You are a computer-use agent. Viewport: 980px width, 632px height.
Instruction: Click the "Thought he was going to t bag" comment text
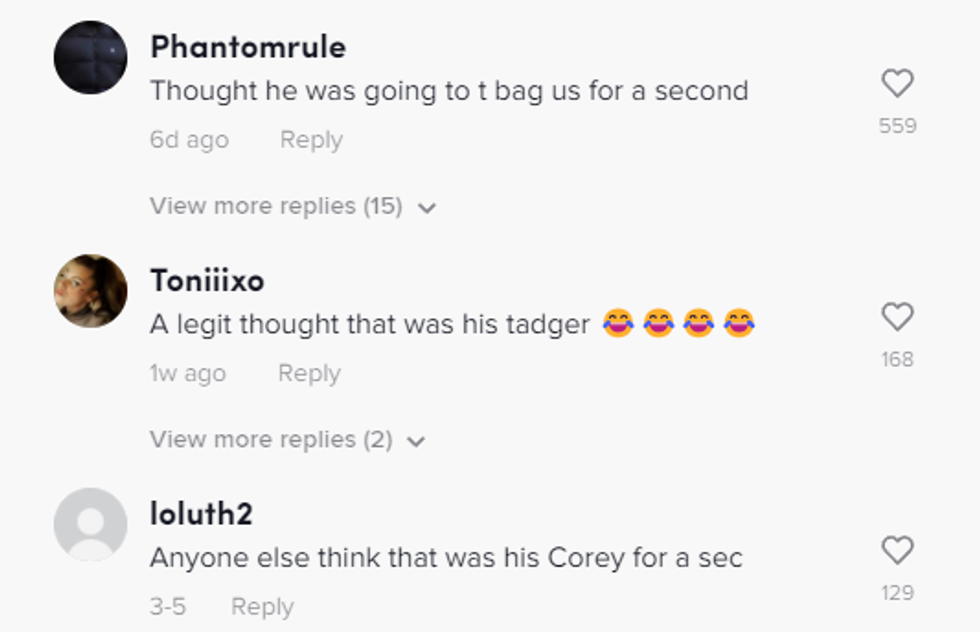tap(449, 91)
